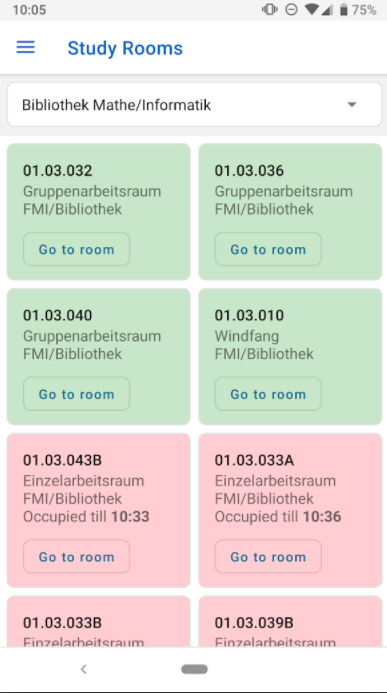387x693 pixels.
Task: Go to occupied room 01.03.043B
Action: pyautogui.click(x=76, y=556)
